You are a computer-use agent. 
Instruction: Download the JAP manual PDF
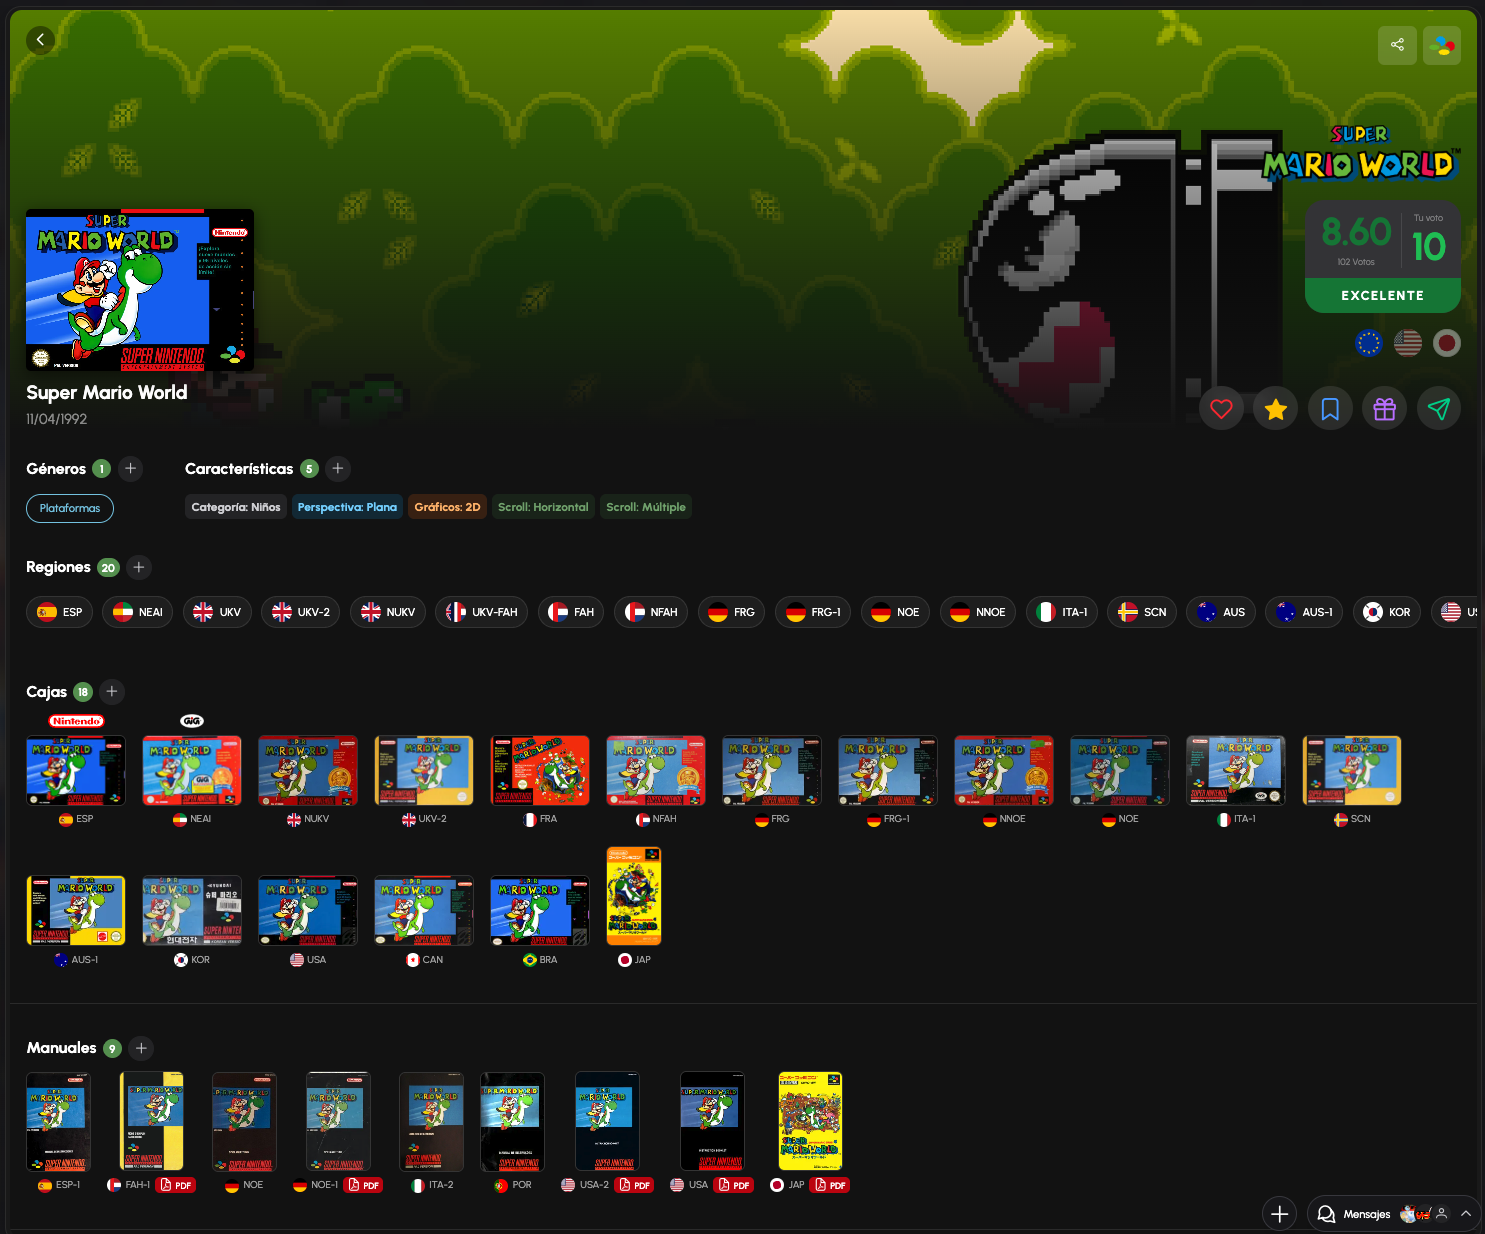coord(831,1185)
